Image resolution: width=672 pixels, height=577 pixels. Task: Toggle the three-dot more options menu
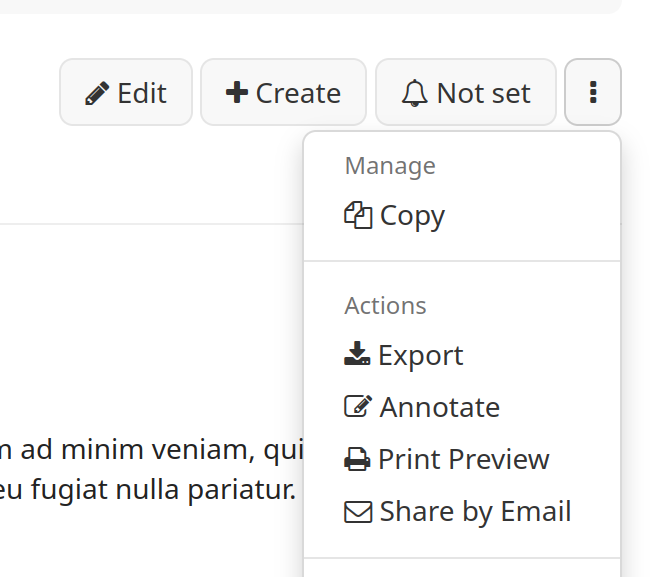tap(593, 93)
